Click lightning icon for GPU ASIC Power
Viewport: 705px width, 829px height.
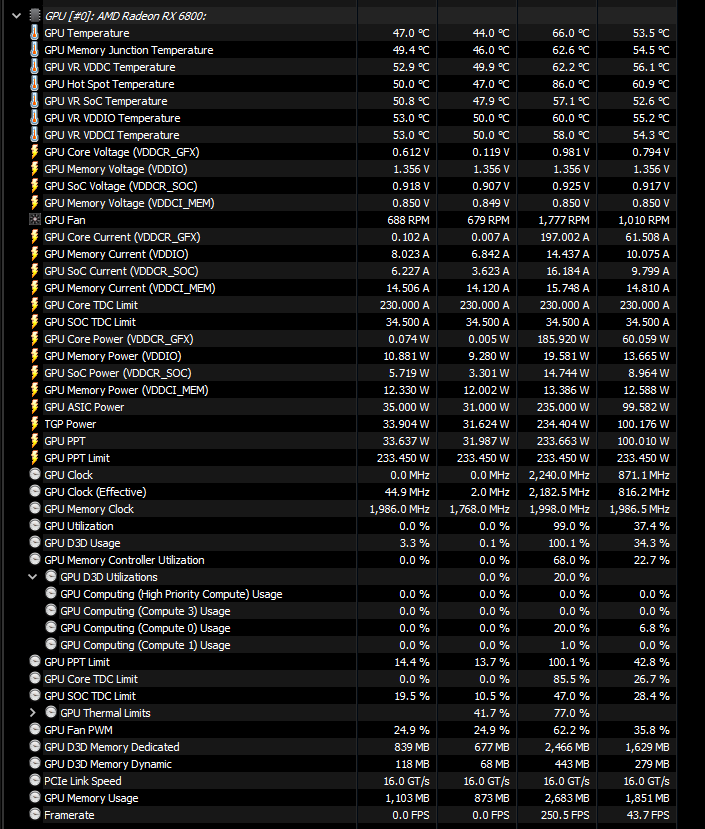(x=34, y=407)
